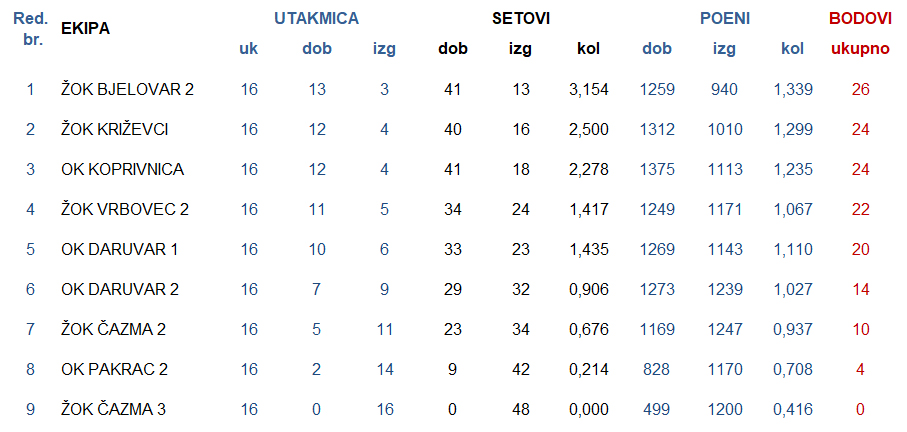
Task: Select the total points value 26
Action: tap(860, 89)
